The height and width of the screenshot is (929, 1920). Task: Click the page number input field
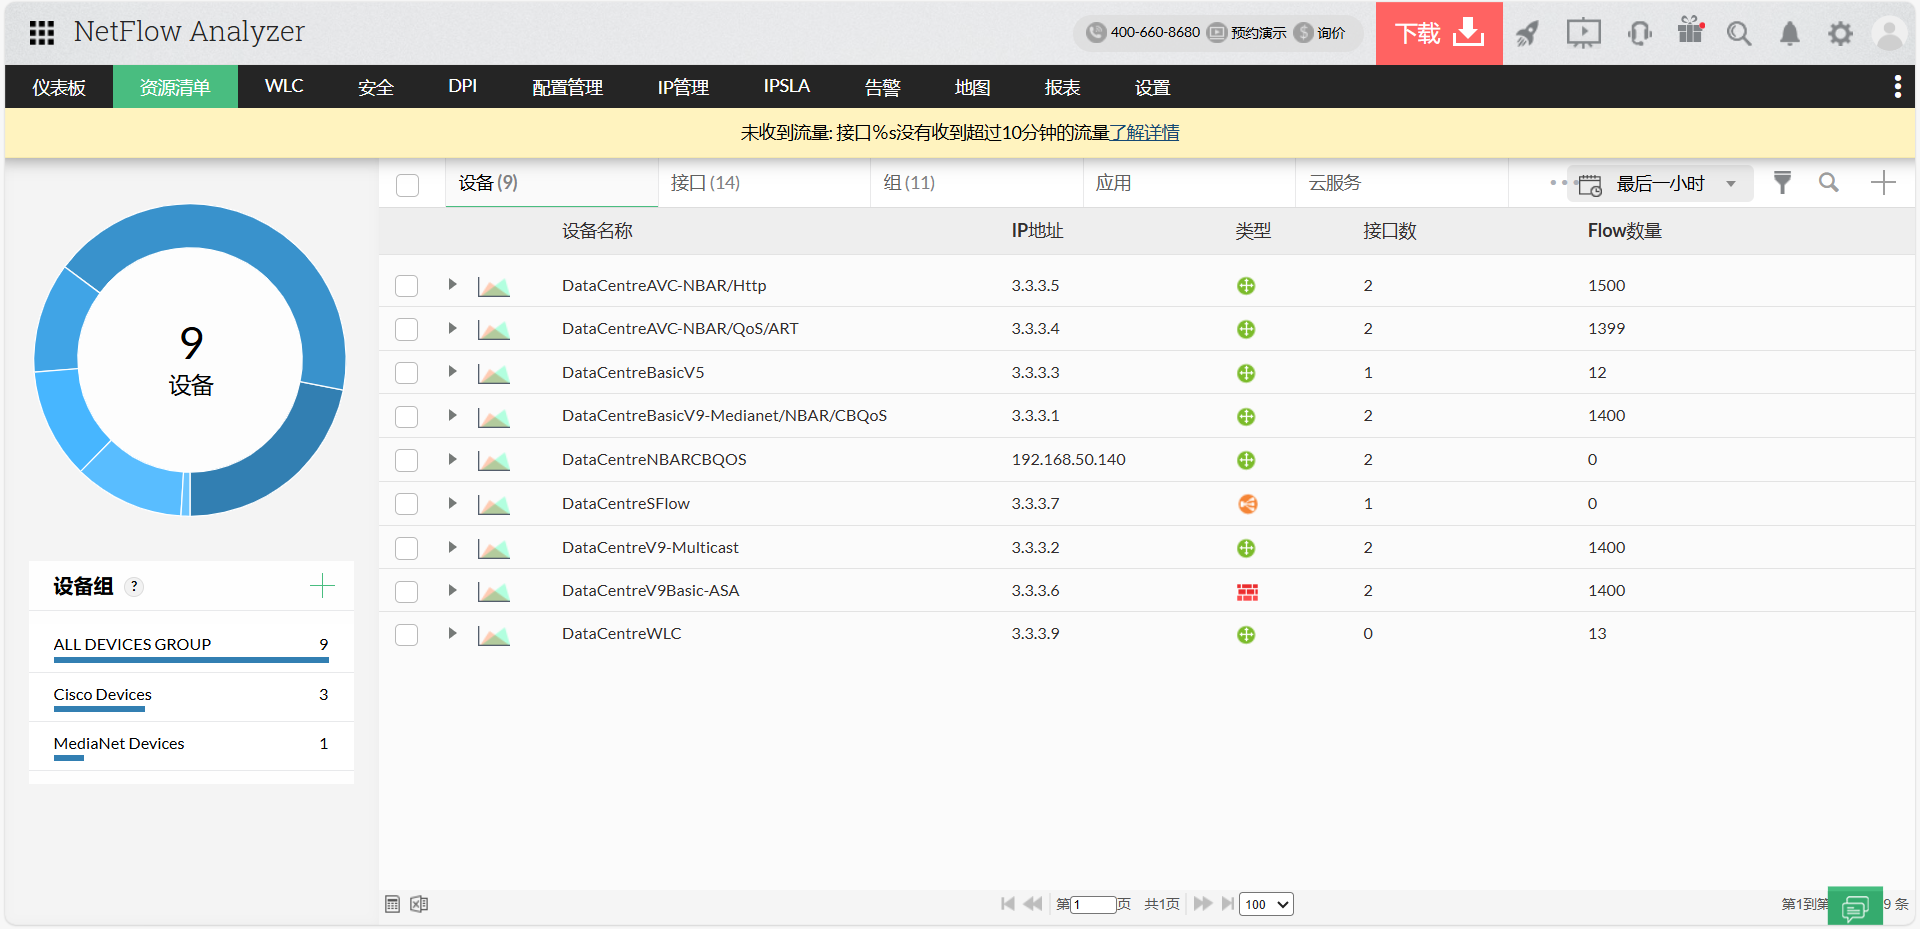pos(1093,904)
